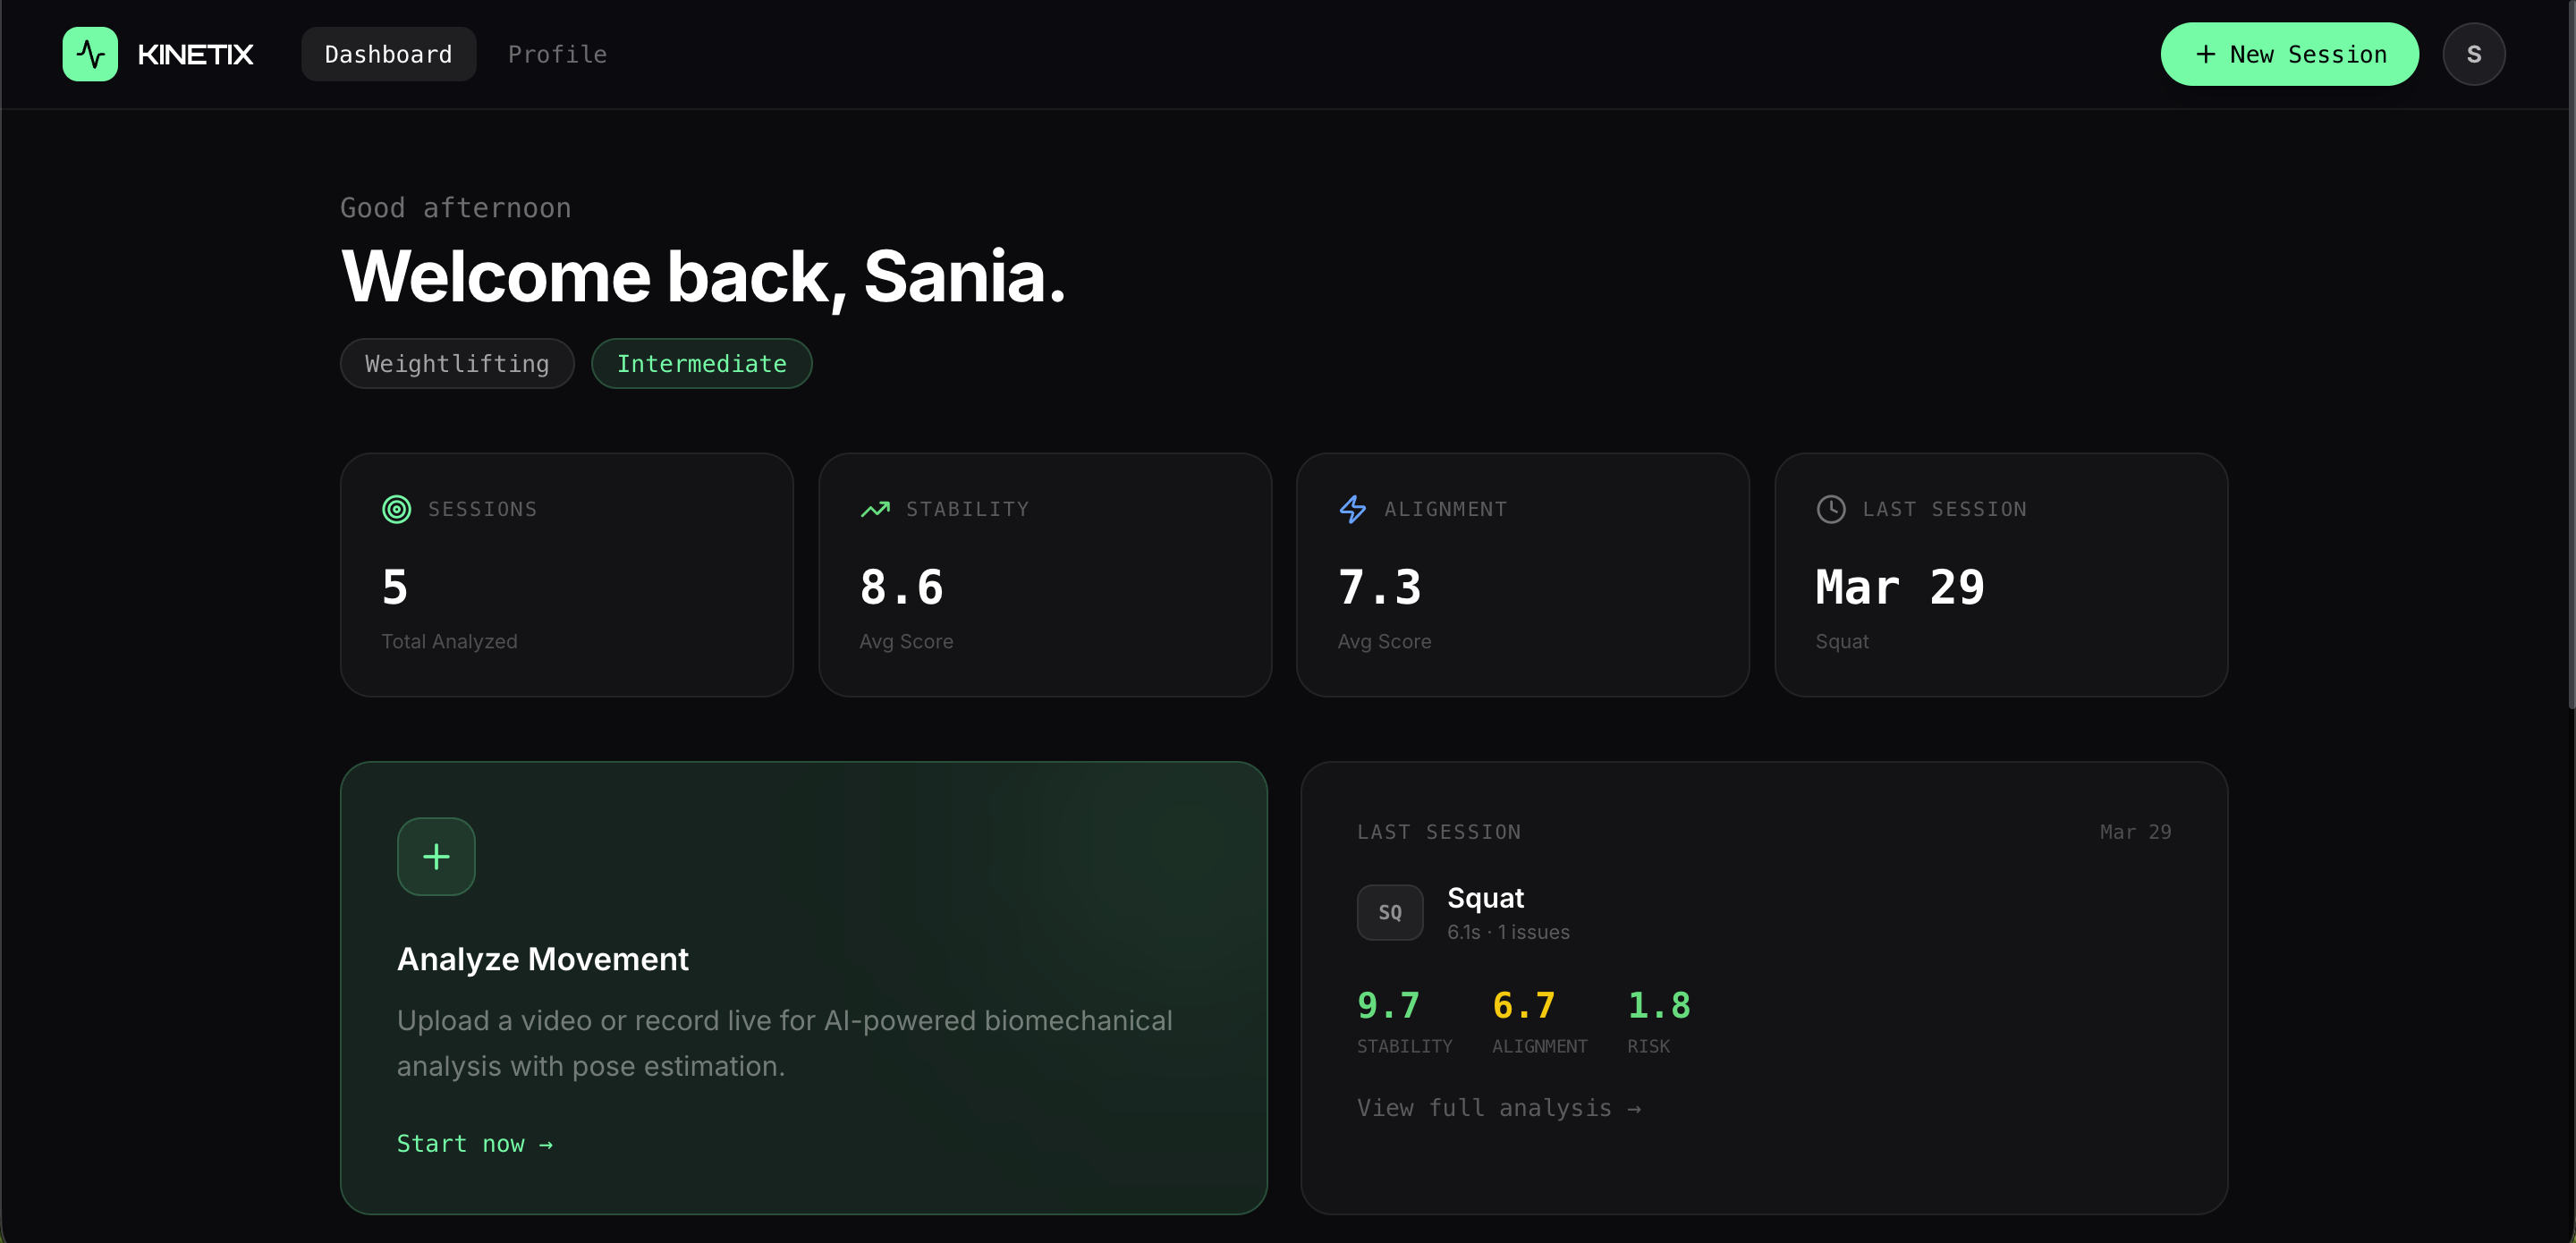The image size is (2576, 1243).
Task: Click the SQ squat badge icon
Action: pyautogui.click(x=1389, y=912)
